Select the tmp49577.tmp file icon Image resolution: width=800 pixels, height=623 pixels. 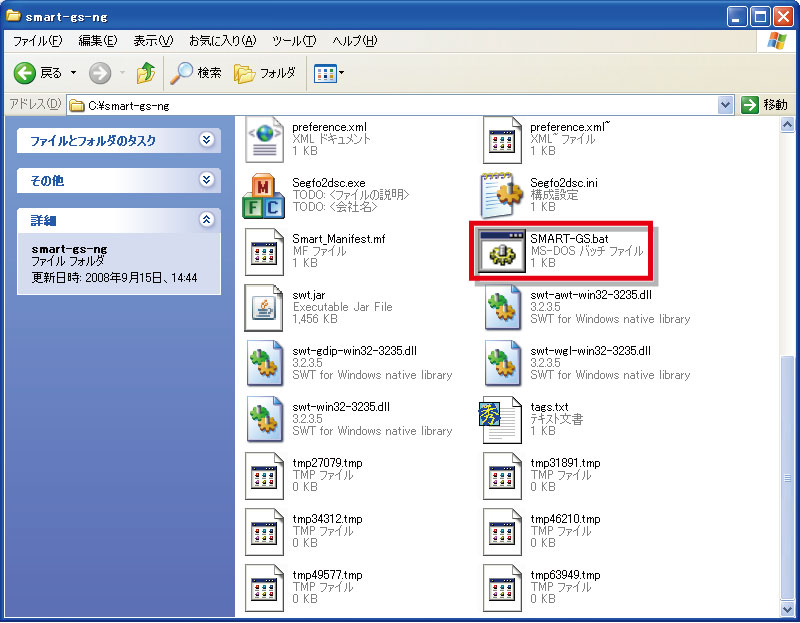tap(264, 588)
